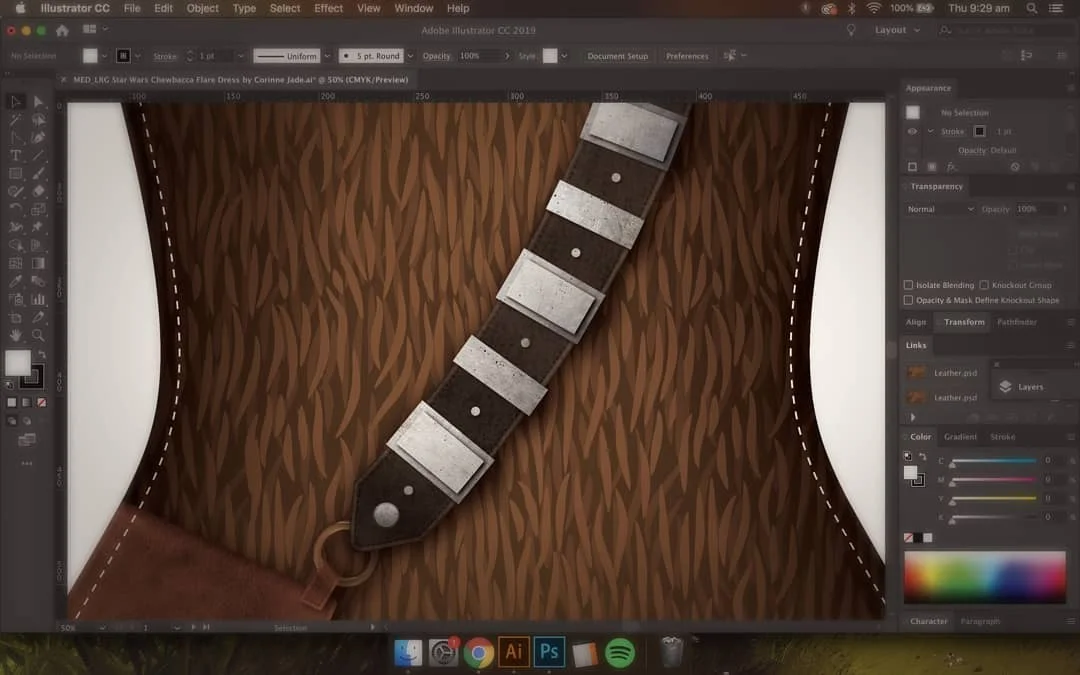Click the Cyan (C) color slider
The image size is (1080, 675).
pos(994,461)
